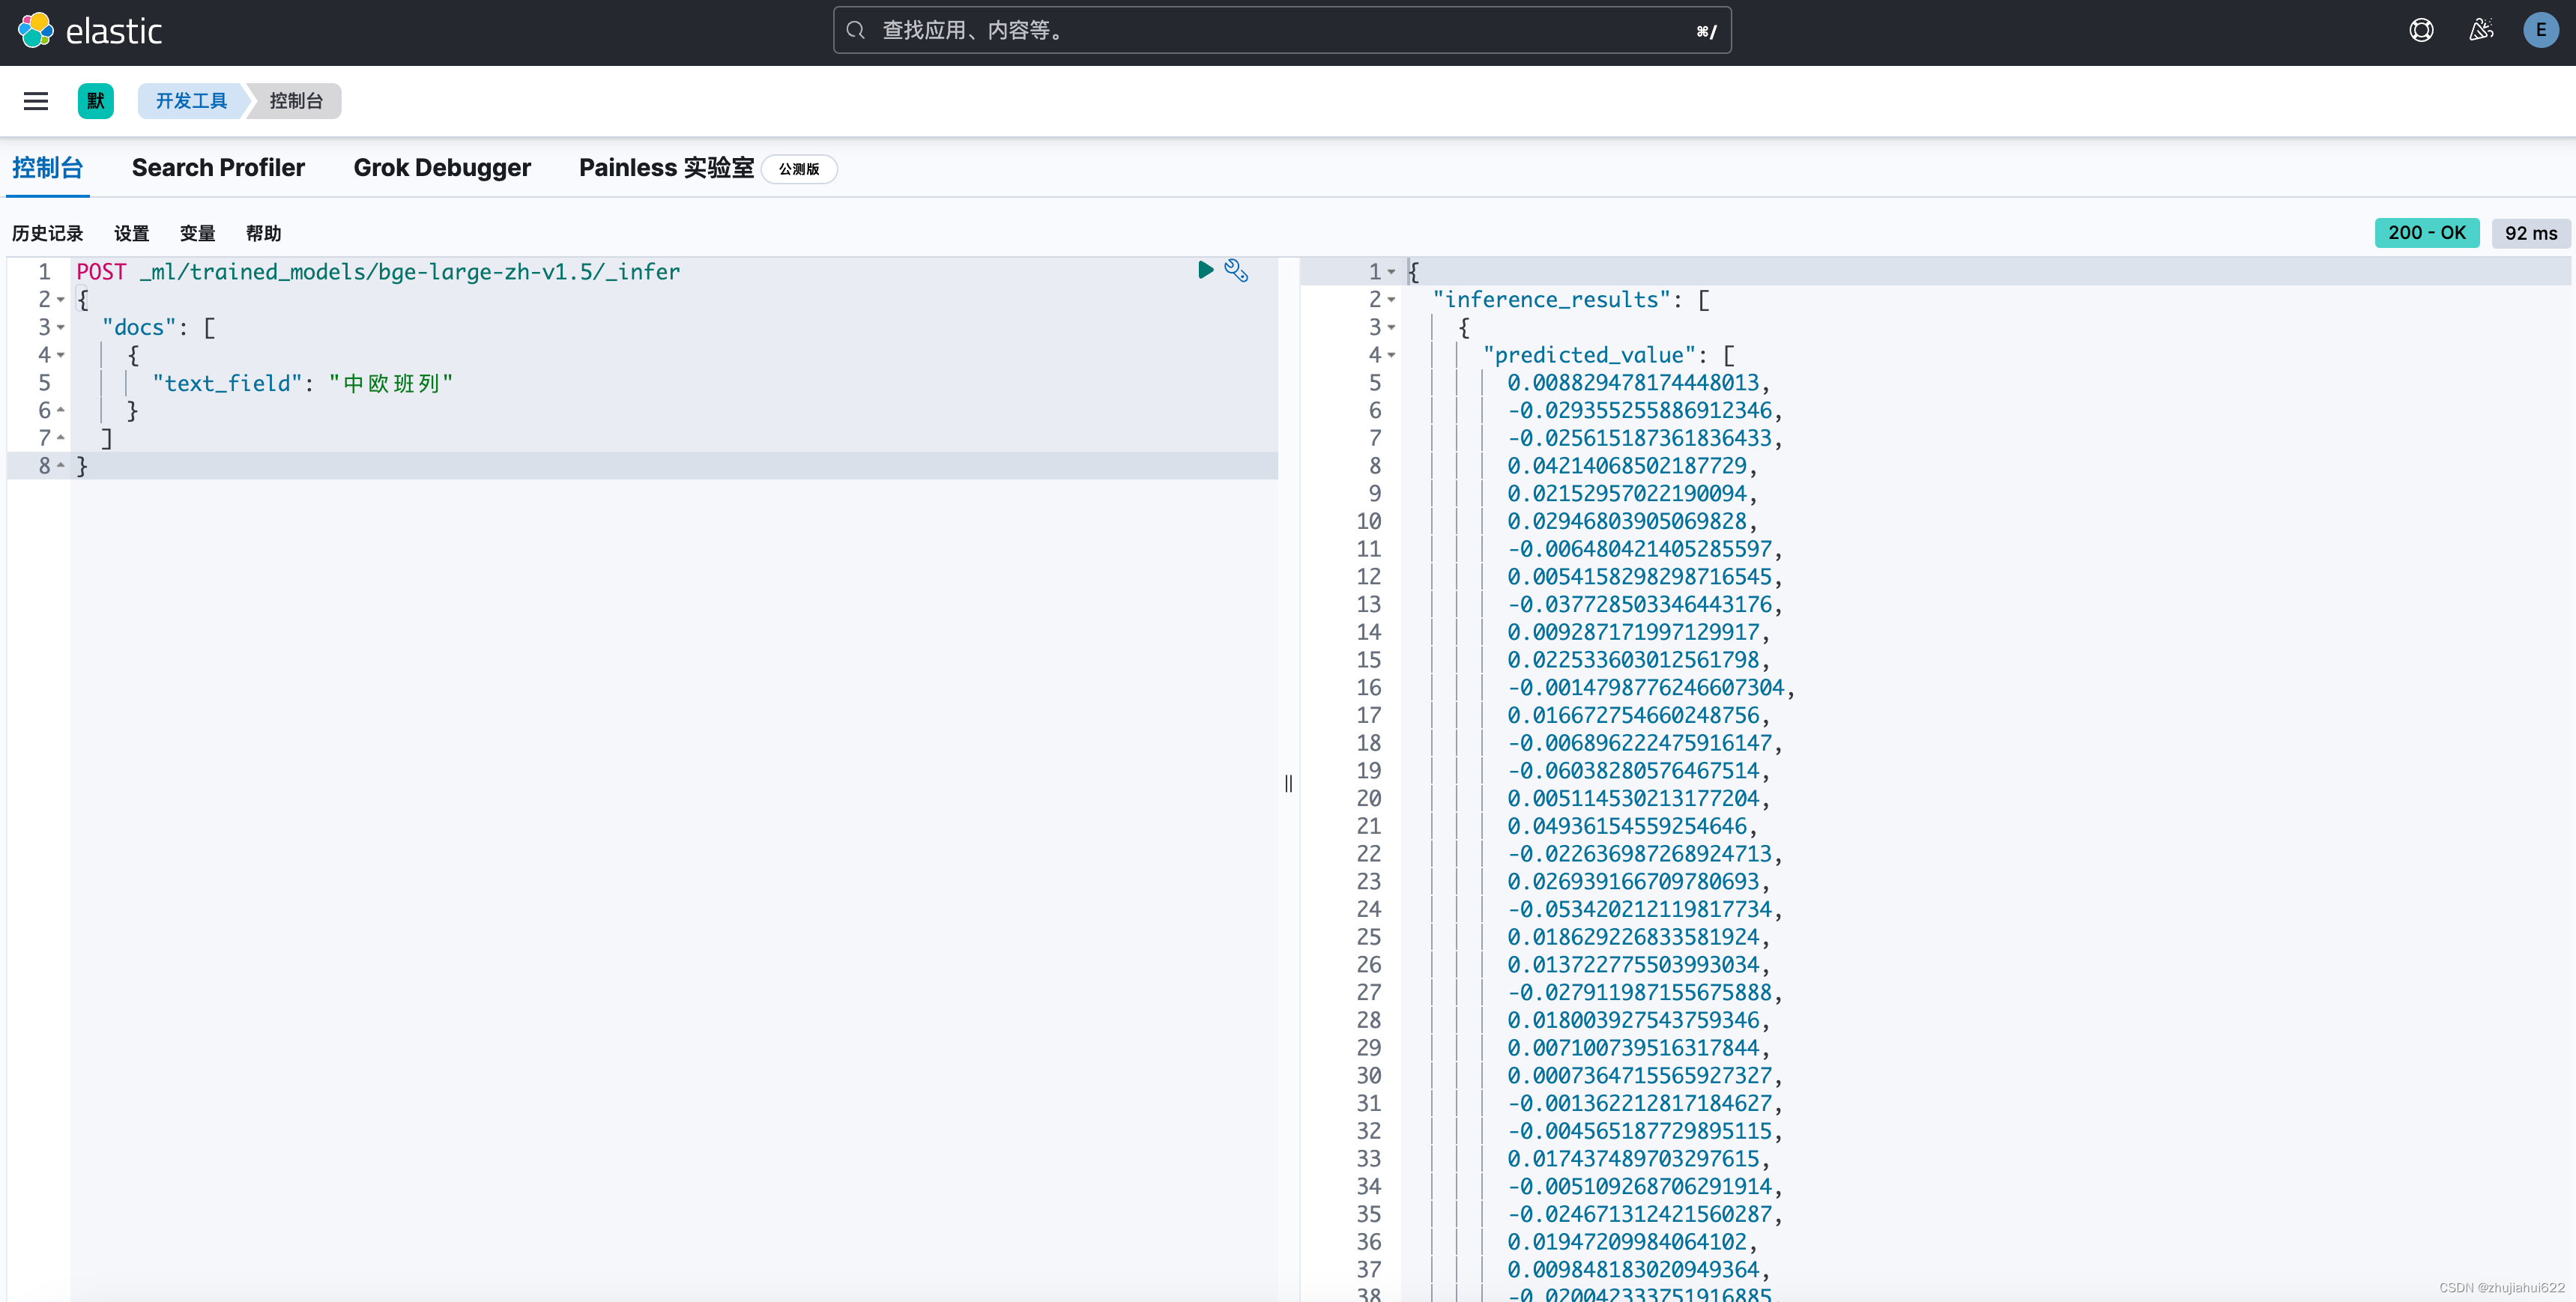This screenshot has height=1302, width=2576.
Task: Open the newsfeed celebration icon
Action: point(2481,31)
